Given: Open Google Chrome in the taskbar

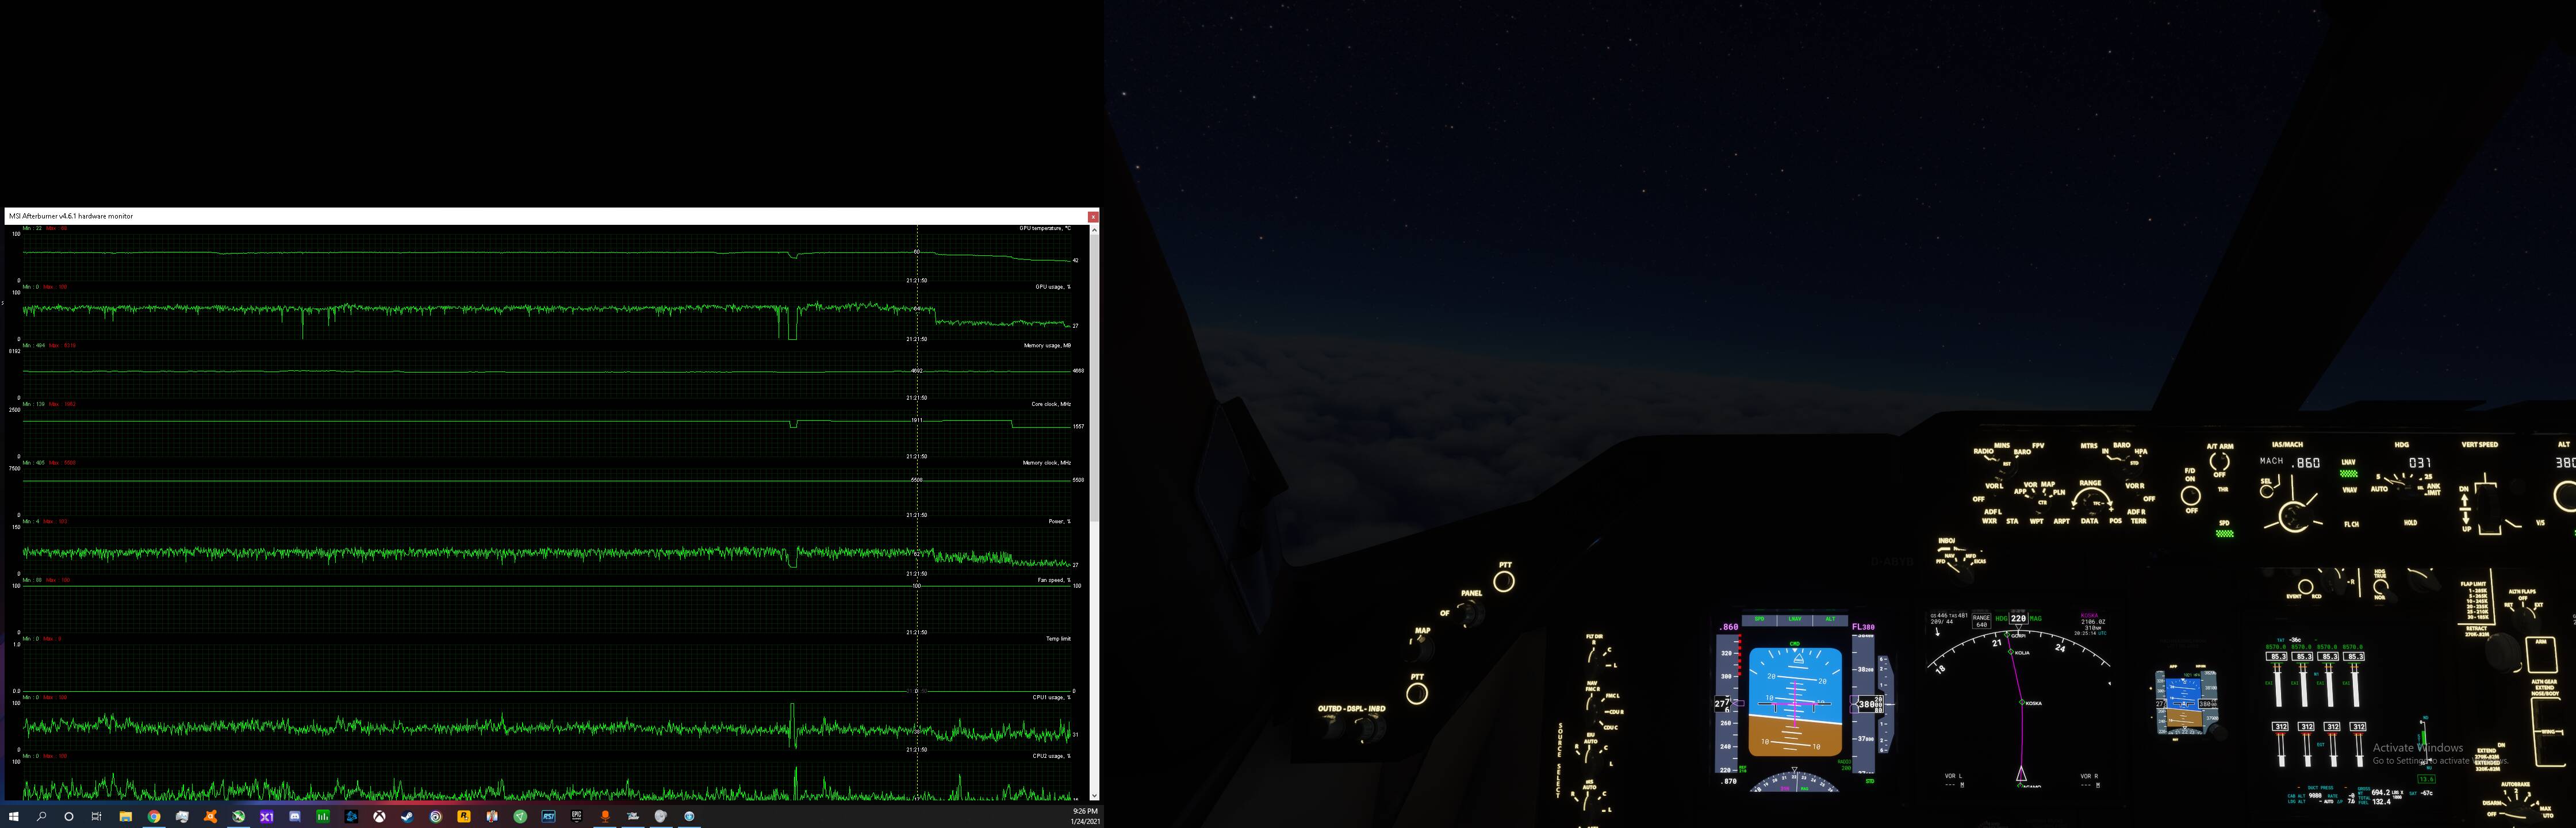Looking at the screenshot, I should click(x=154, y=816).
